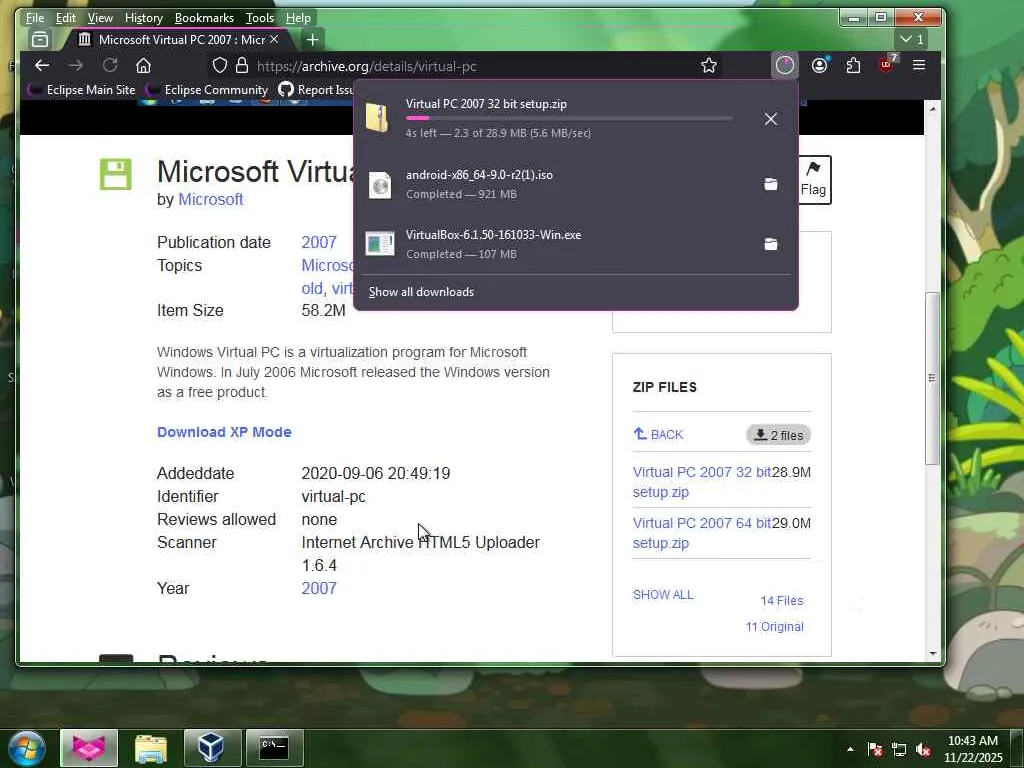Open the Windows Start orb
This screenshot has height=768, width=1024.
26,748
